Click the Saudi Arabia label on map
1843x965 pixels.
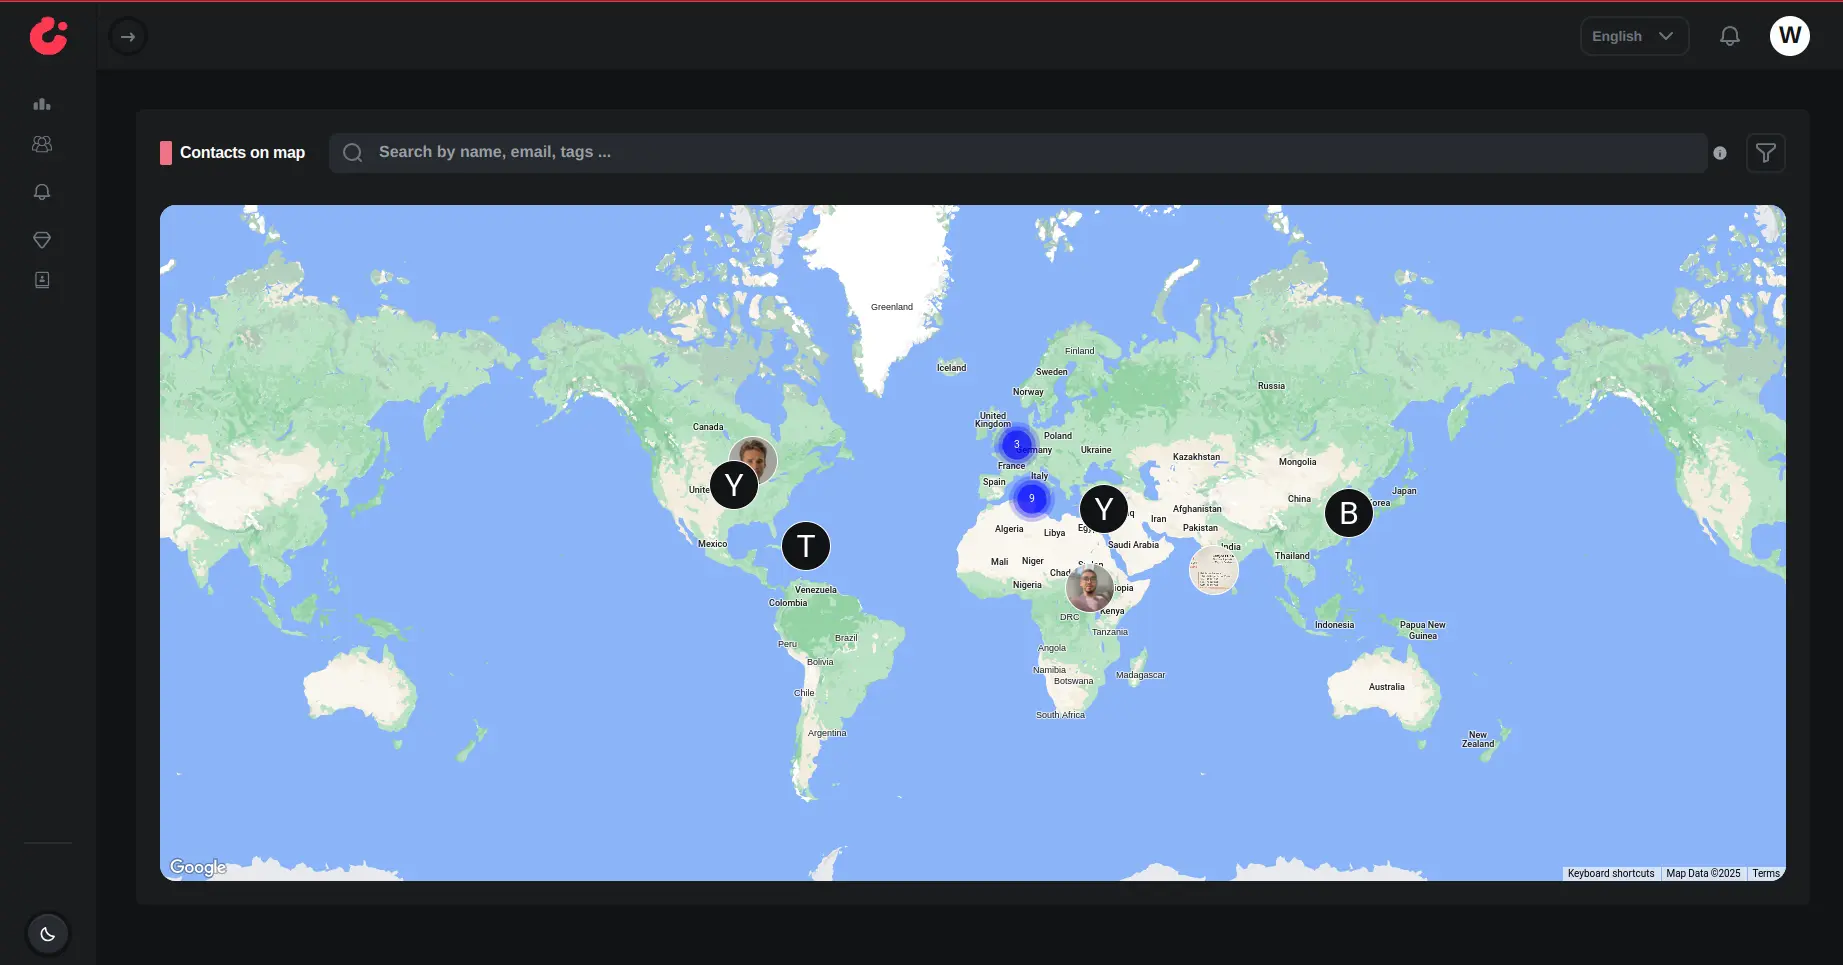(1134, 545)
